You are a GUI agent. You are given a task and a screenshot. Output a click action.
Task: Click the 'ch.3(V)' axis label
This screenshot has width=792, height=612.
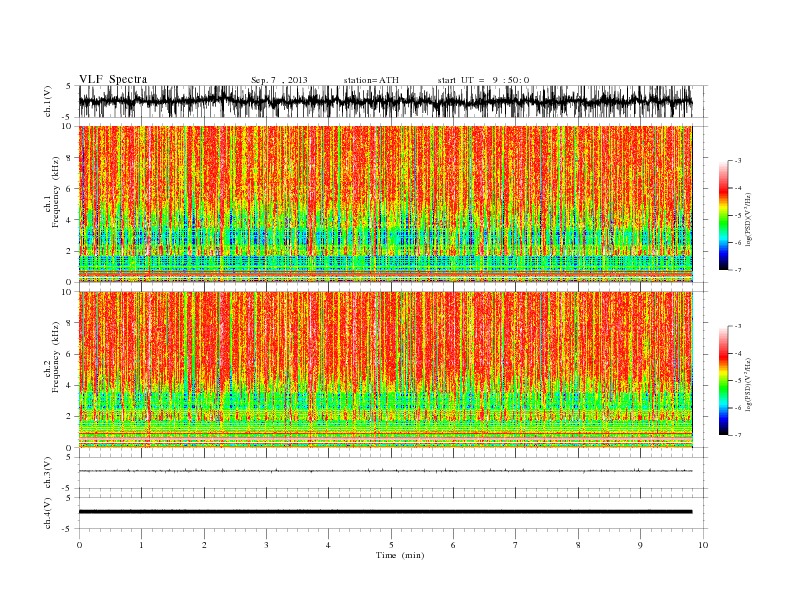[47, 473]
